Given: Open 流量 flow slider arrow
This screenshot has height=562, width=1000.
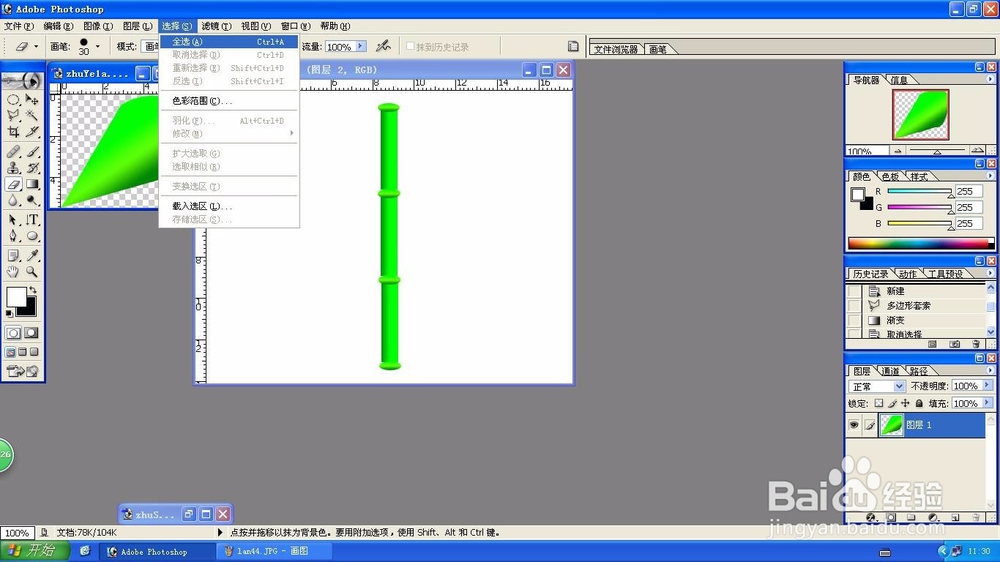Looking at the screenshot, I should [361, 47].
